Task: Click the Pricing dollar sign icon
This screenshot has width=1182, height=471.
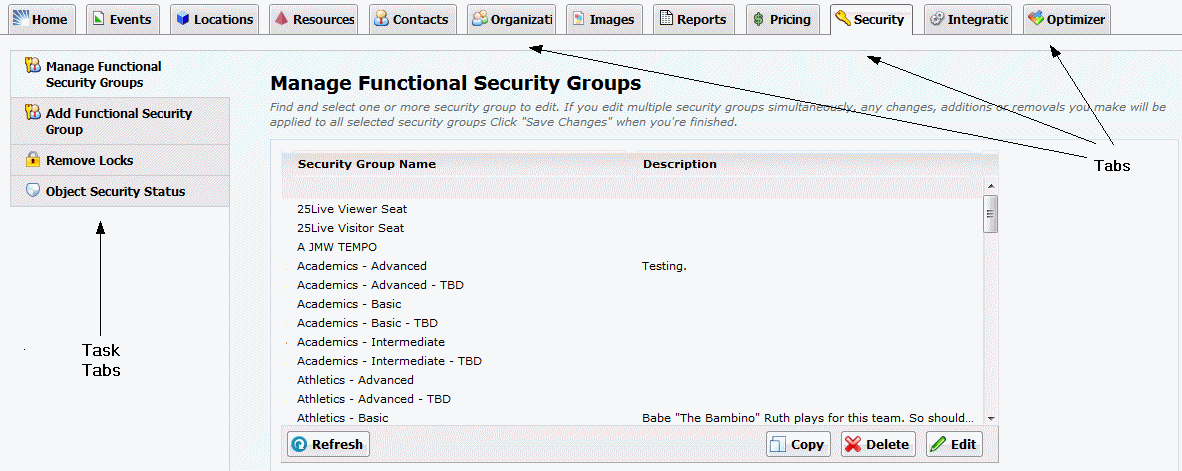Action: [758, 20]
